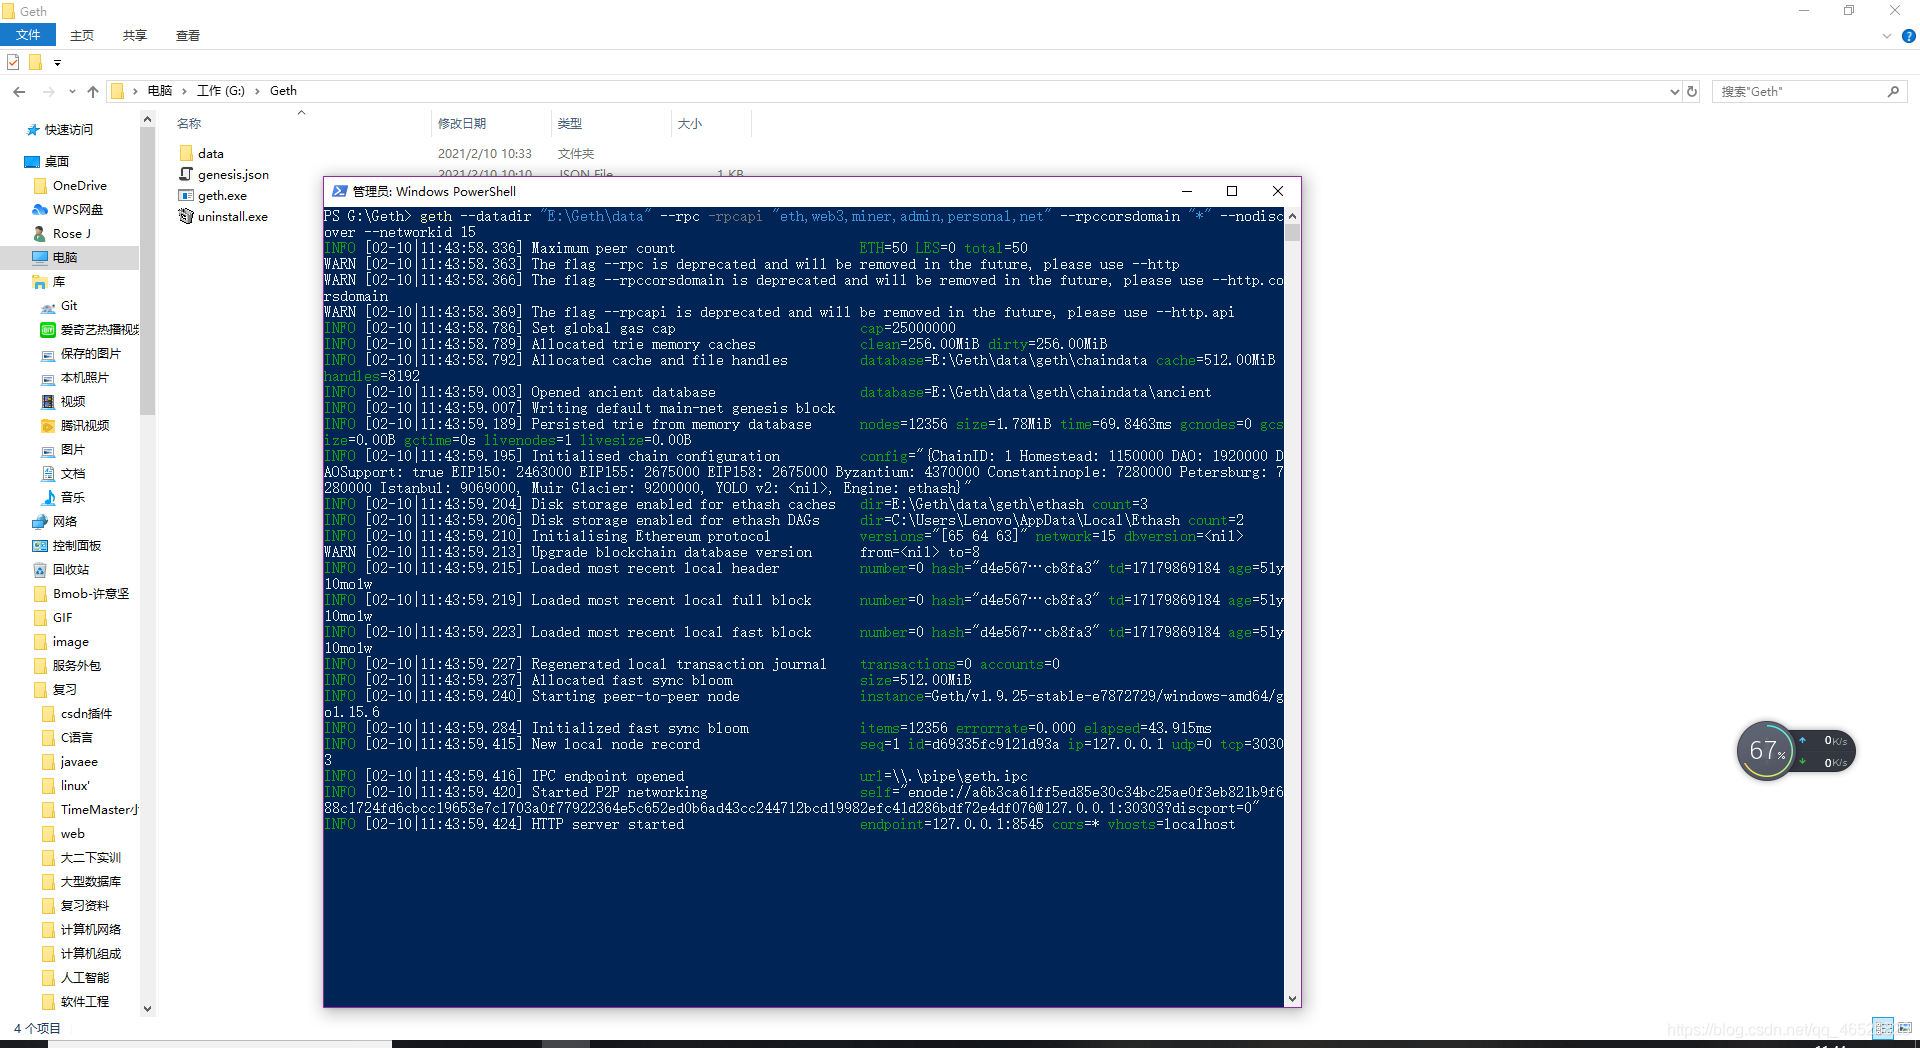The image size is (1920, 1048).
Task: Click the forward navigation arrow
Action: coord(48,91)
